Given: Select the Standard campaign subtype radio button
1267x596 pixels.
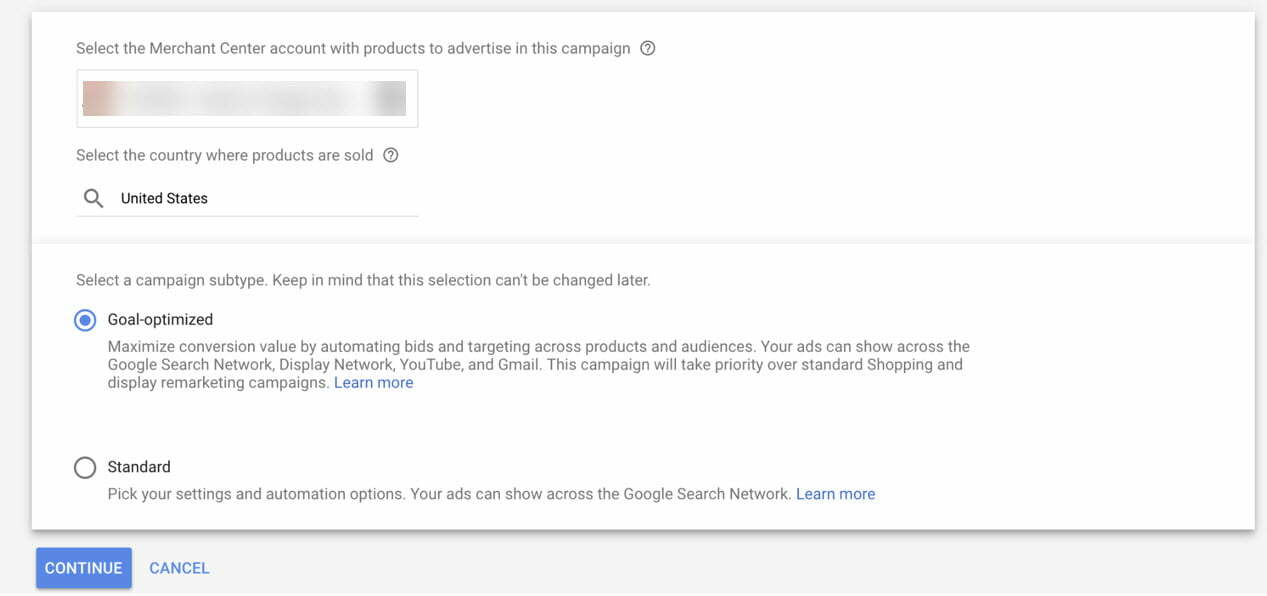Looking at the screenshot, I should (85, 466).
